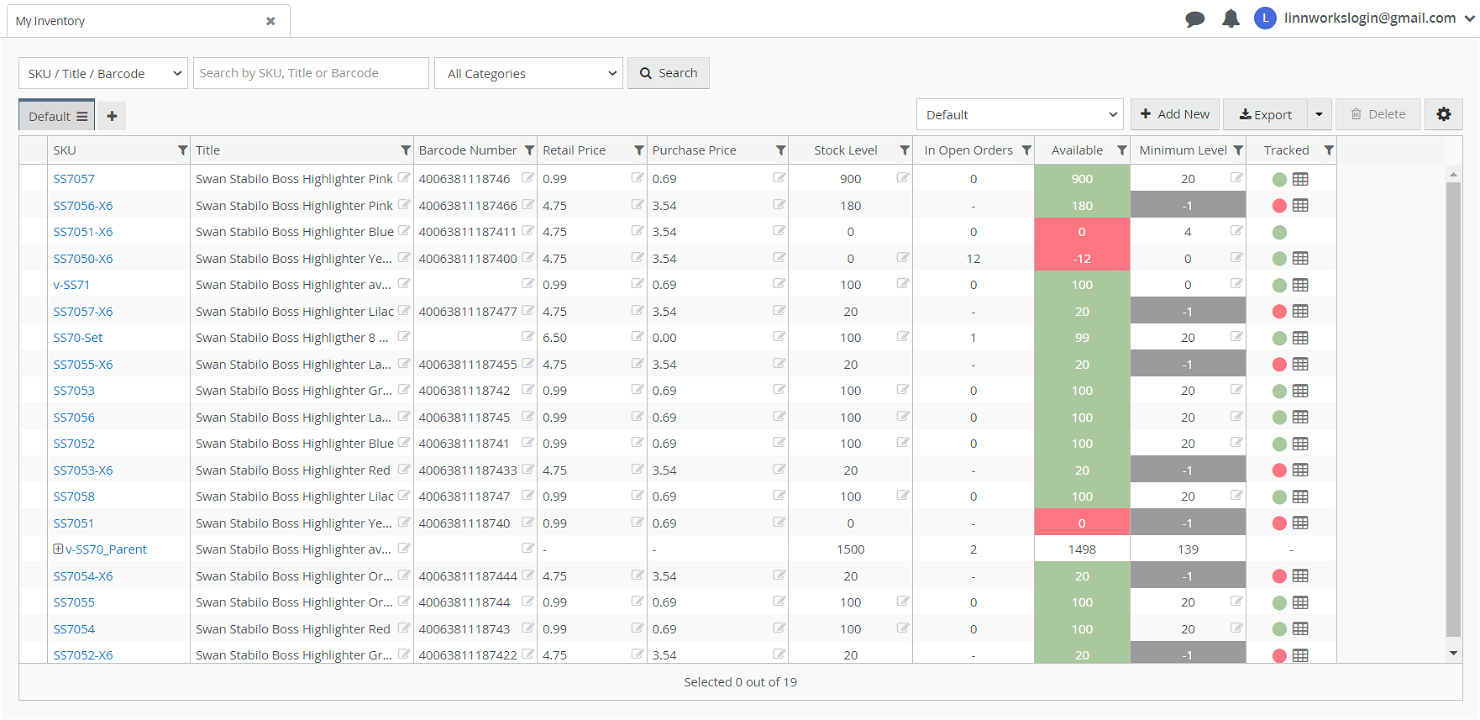Open batch grid for SS7054

pos(1300,629)
